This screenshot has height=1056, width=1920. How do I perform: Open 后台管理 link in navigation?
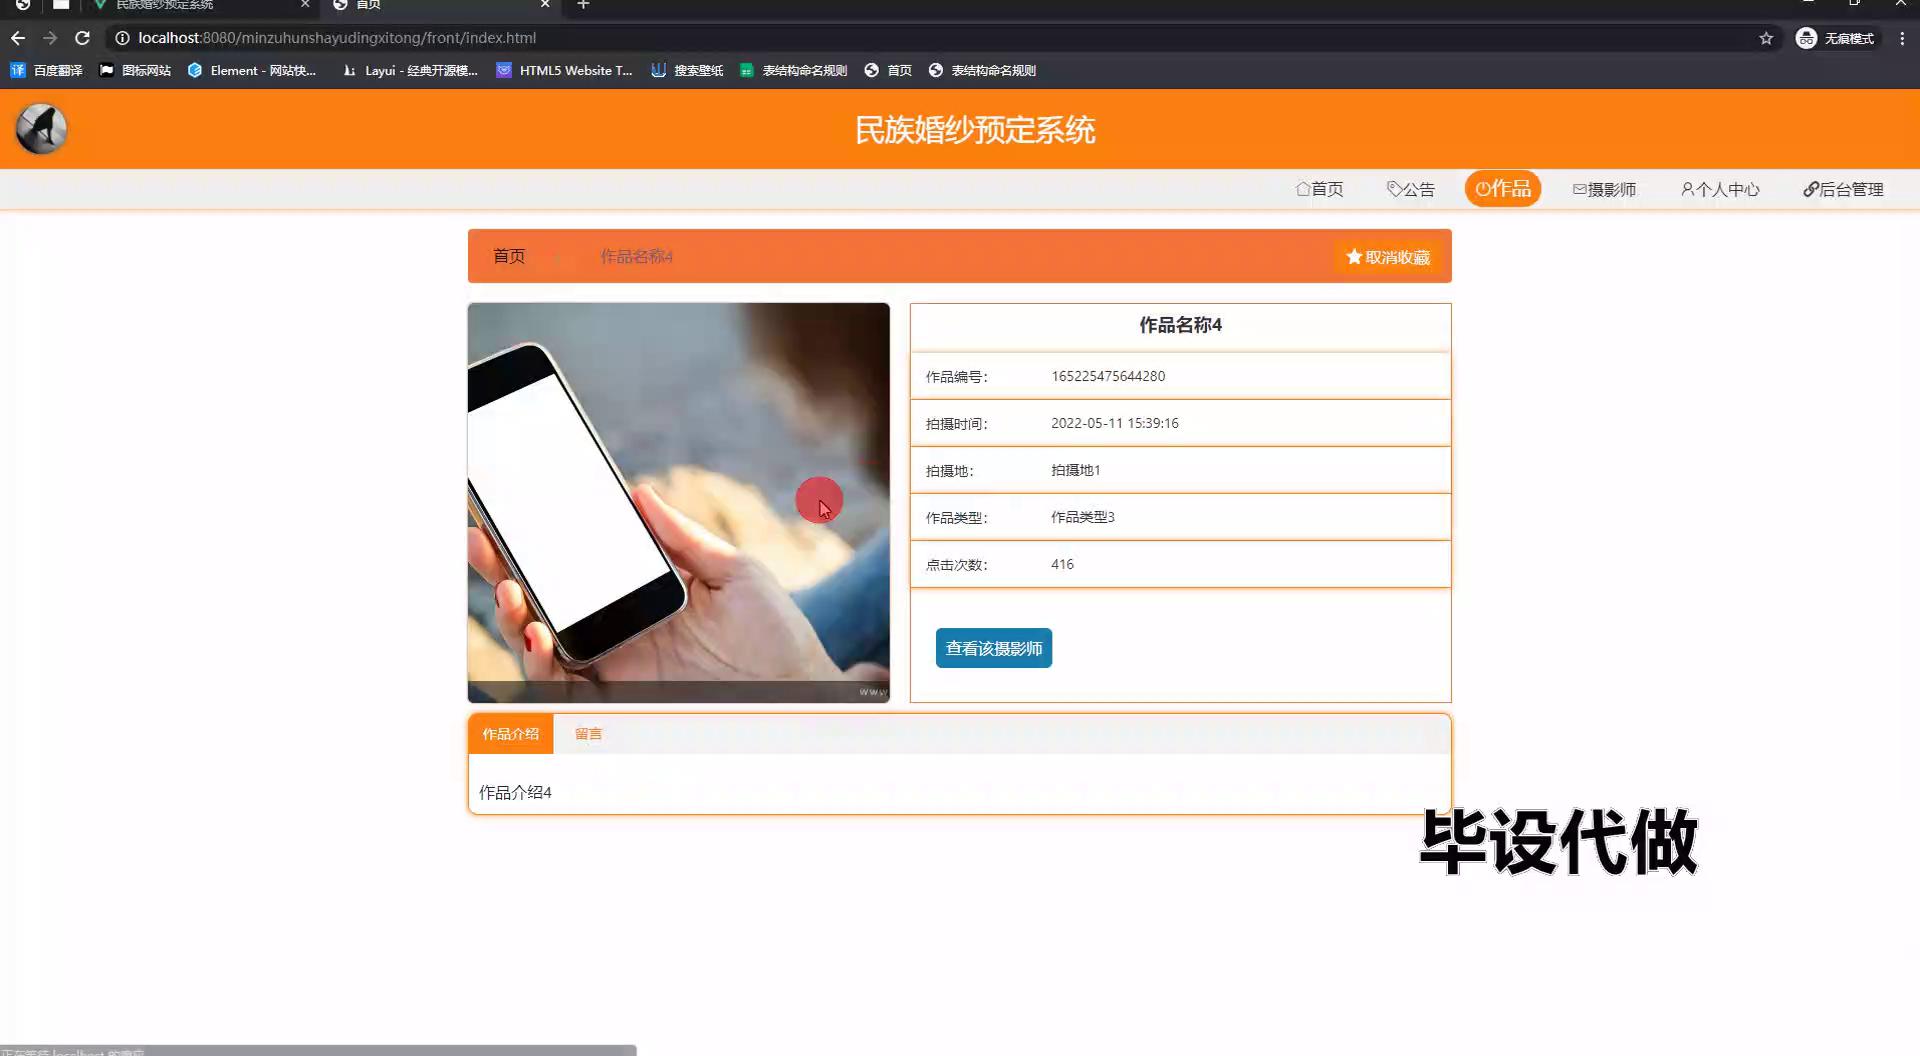[1843, 189]
